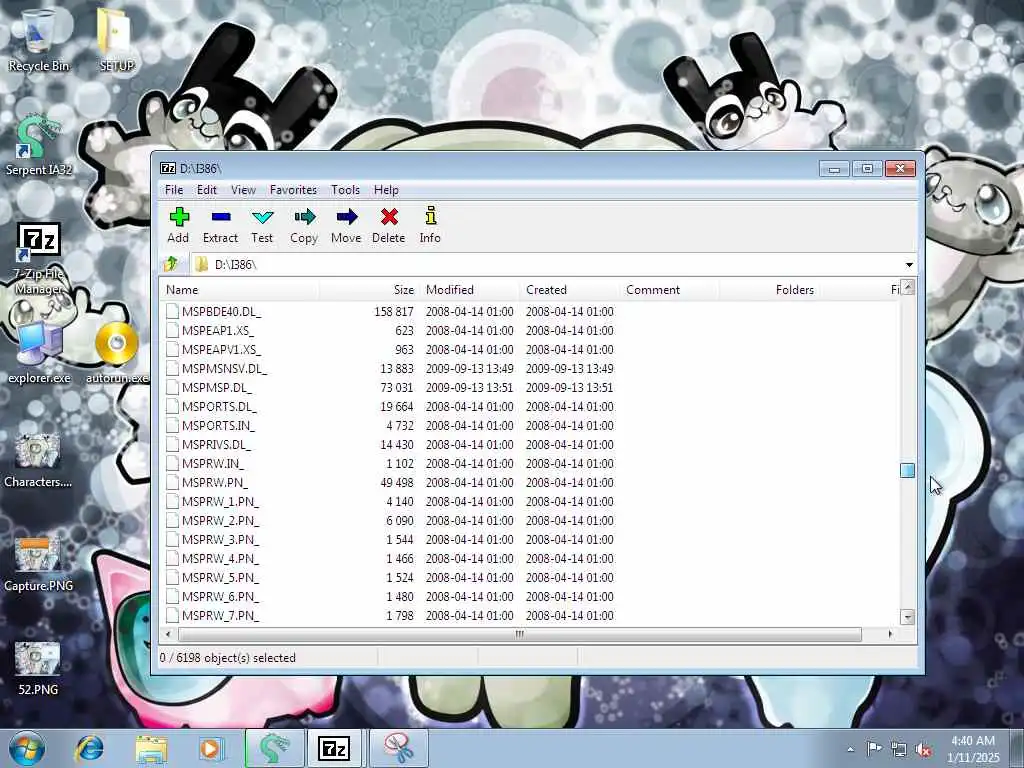Sort by the Modified column header

470,290
